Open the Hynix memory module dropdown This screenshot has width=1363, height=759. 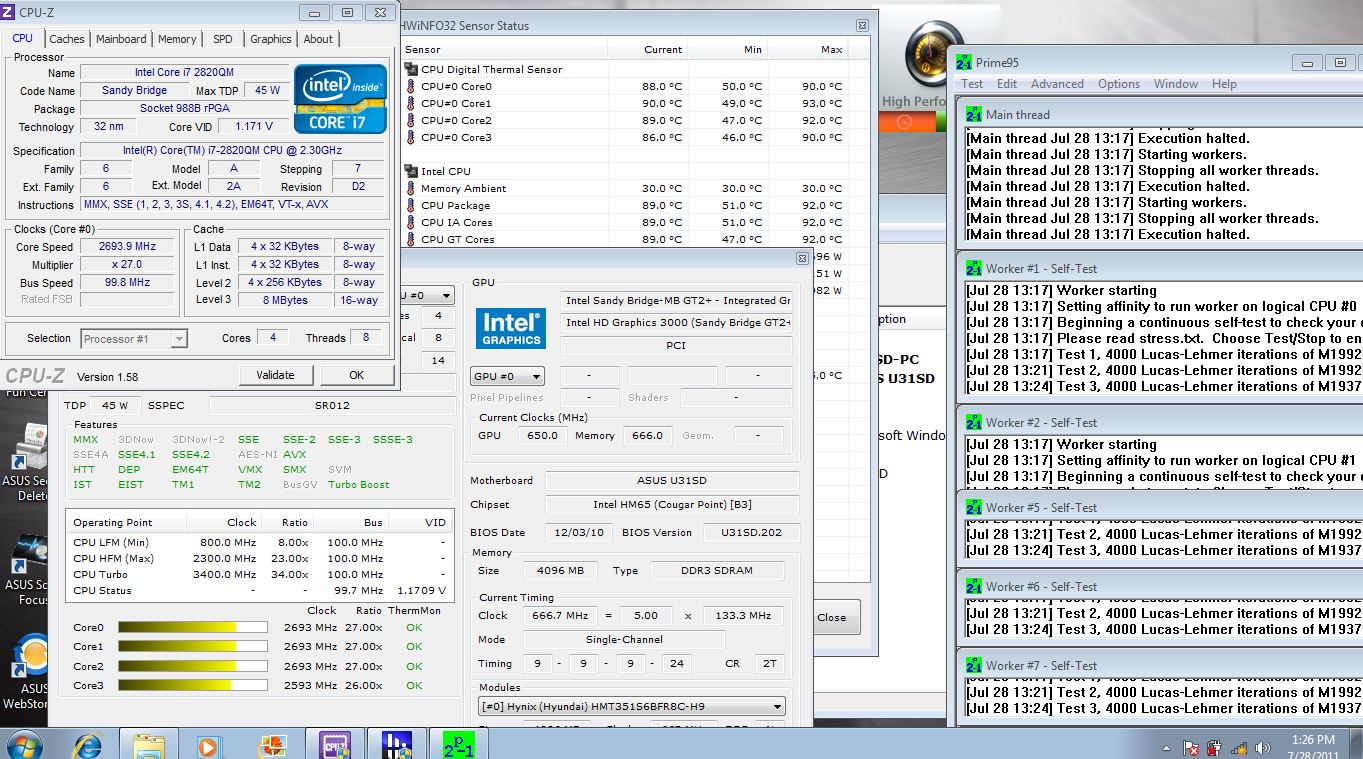click(x=632, y=706)
